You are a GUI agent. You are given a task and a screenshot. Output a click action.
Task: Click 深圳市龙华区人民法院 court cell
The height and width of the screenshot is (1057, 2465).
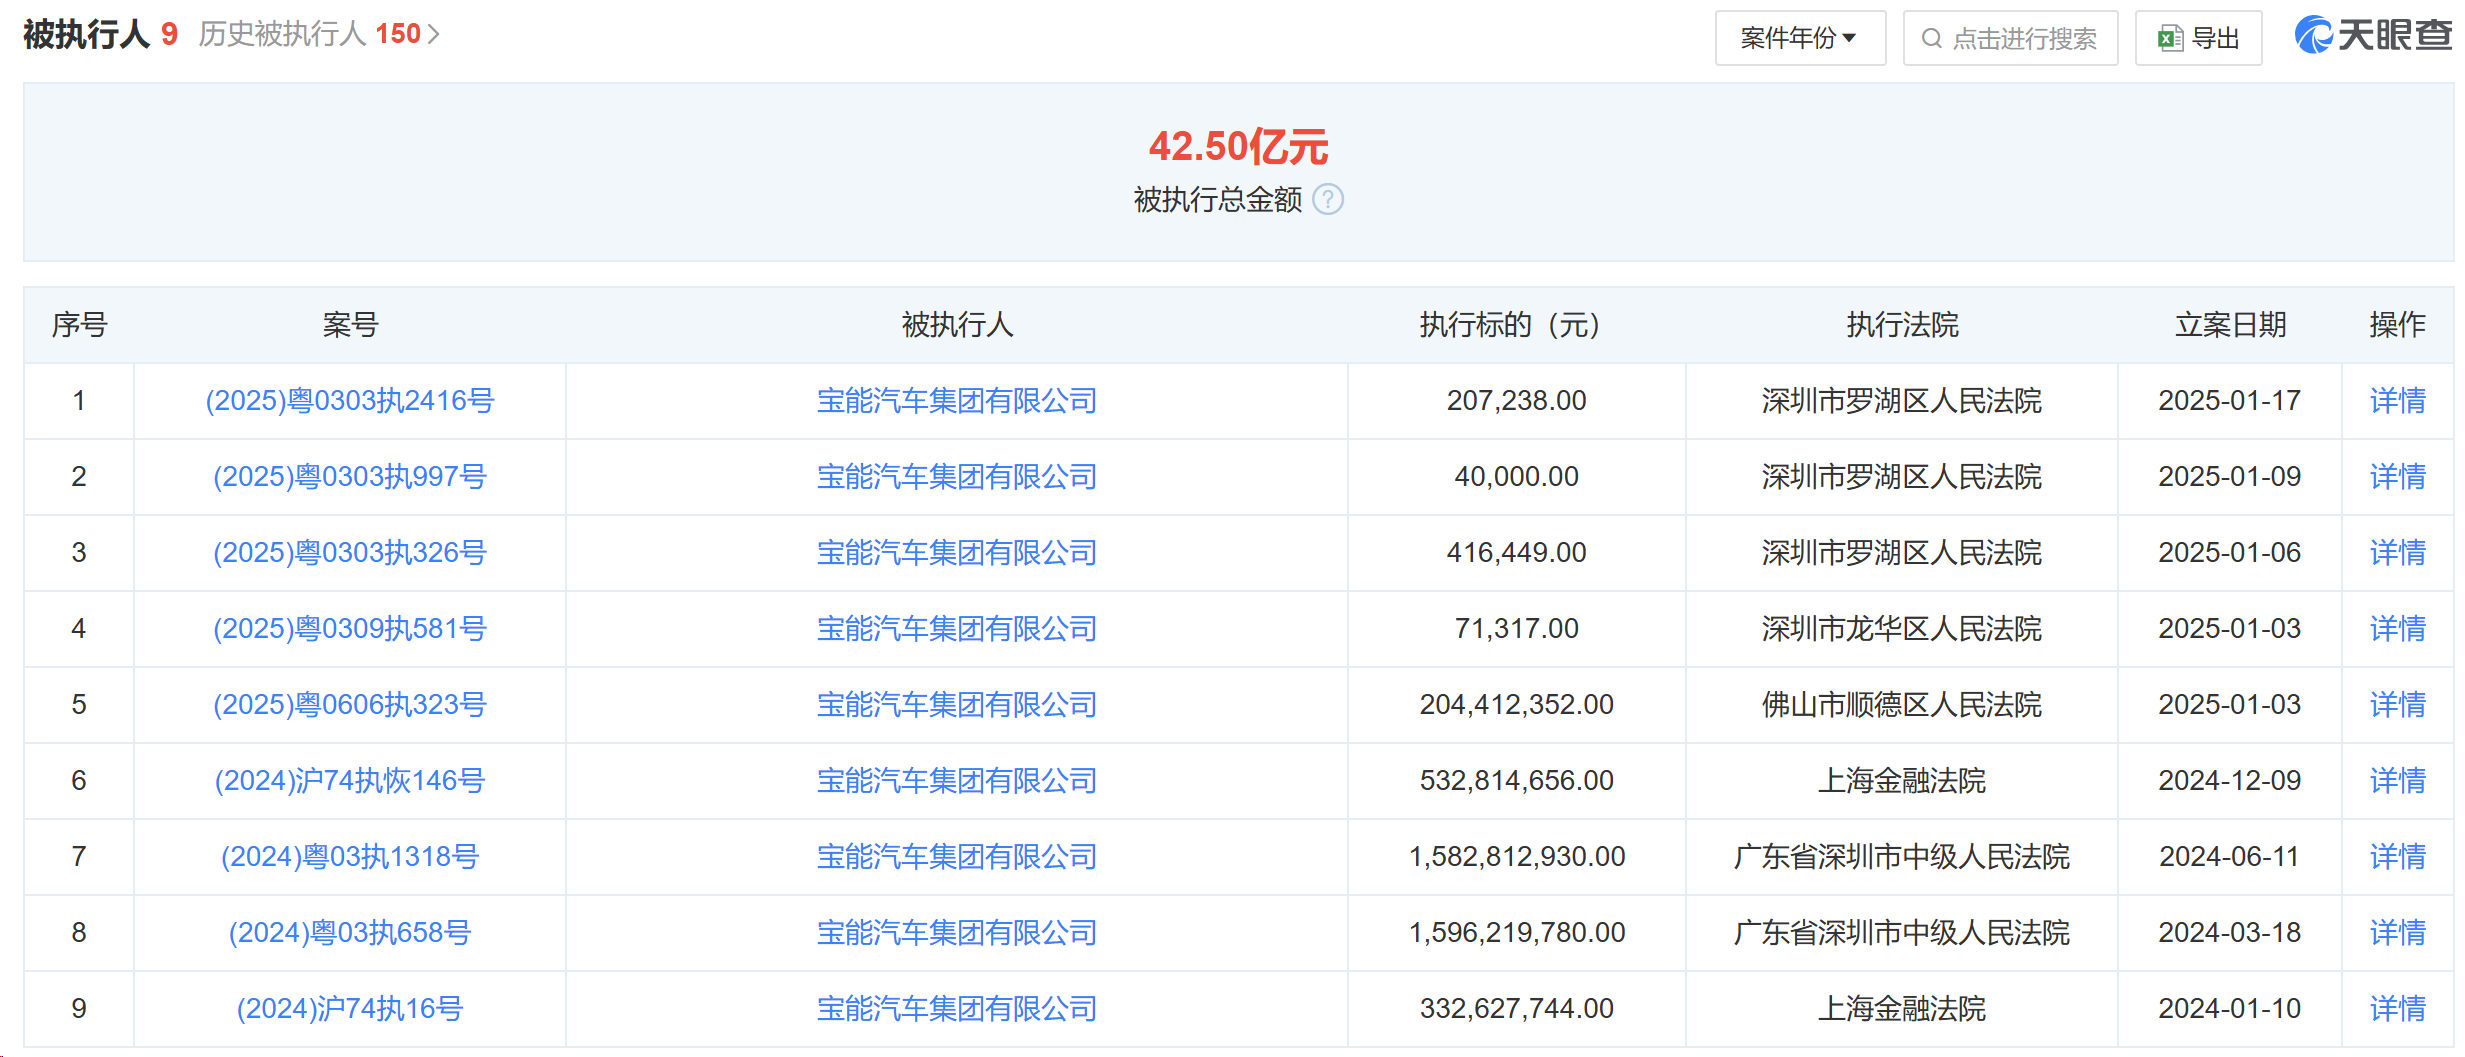tap(1902, 629)
